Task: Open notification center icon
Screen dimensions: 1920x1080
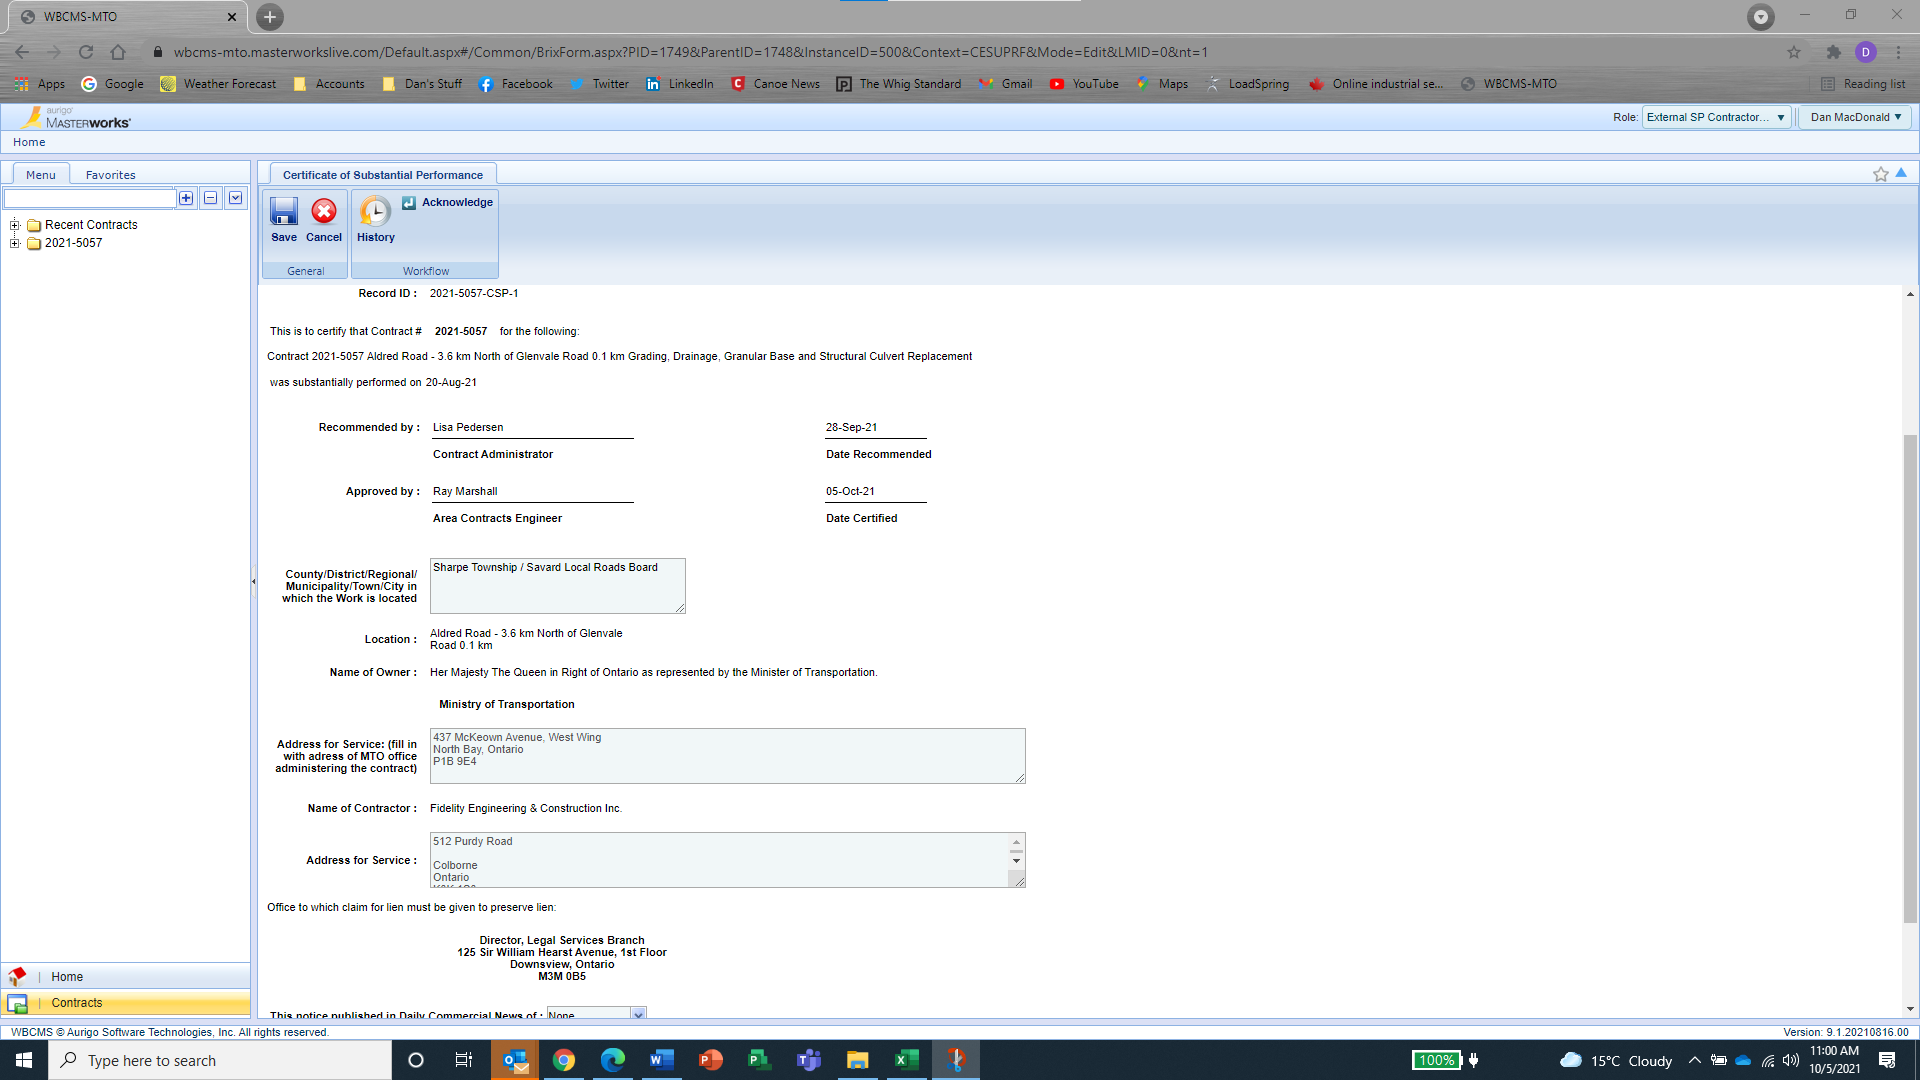Action: [x=1887, y=1060]
